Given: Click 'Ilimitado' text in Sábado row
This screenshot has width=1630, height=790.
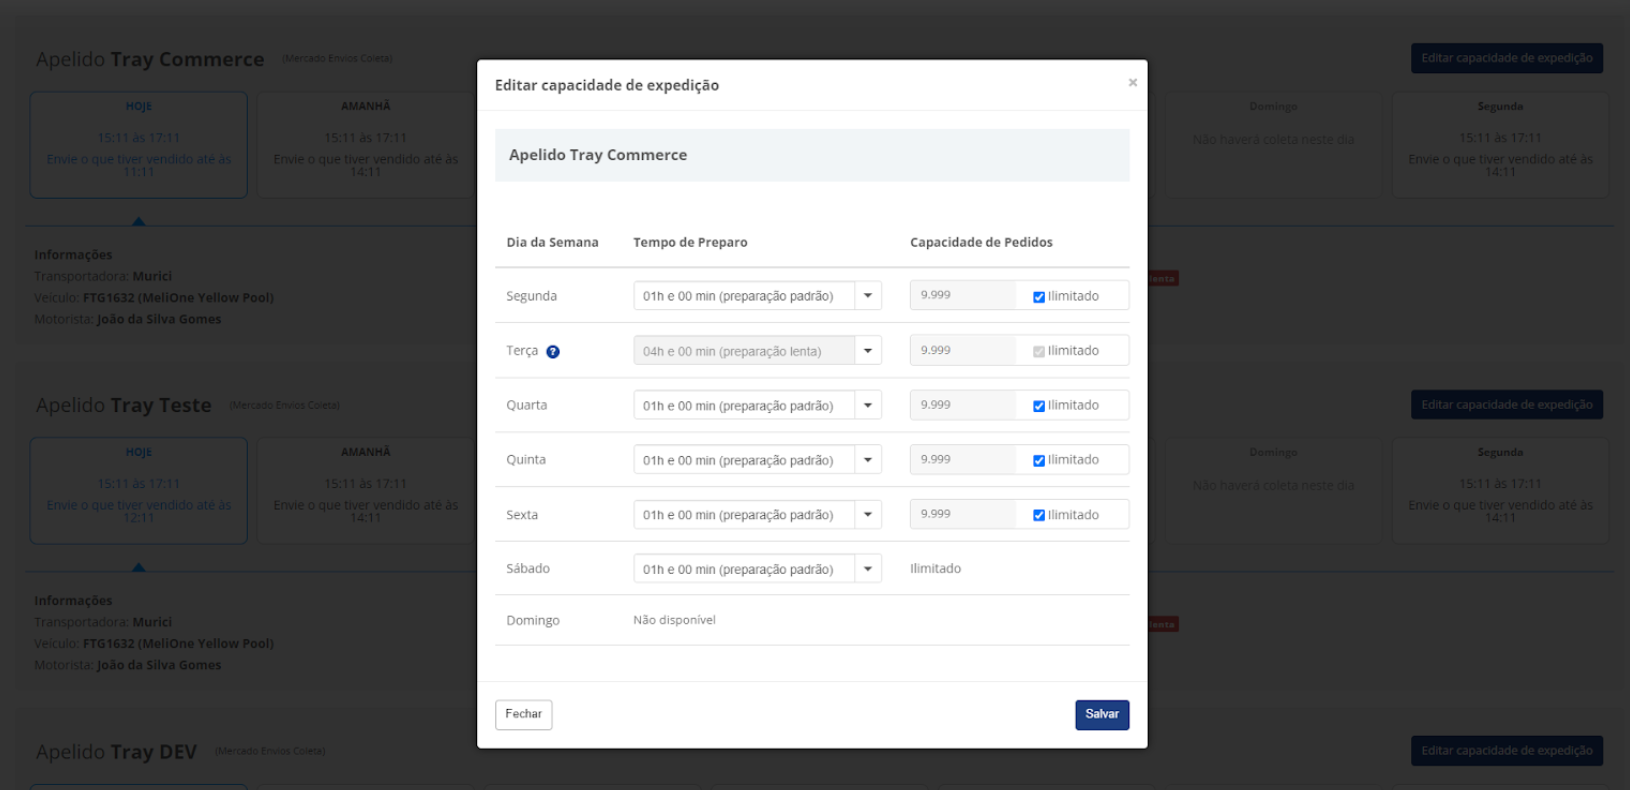Looking at the screenshot, I should tap(935, 568).
